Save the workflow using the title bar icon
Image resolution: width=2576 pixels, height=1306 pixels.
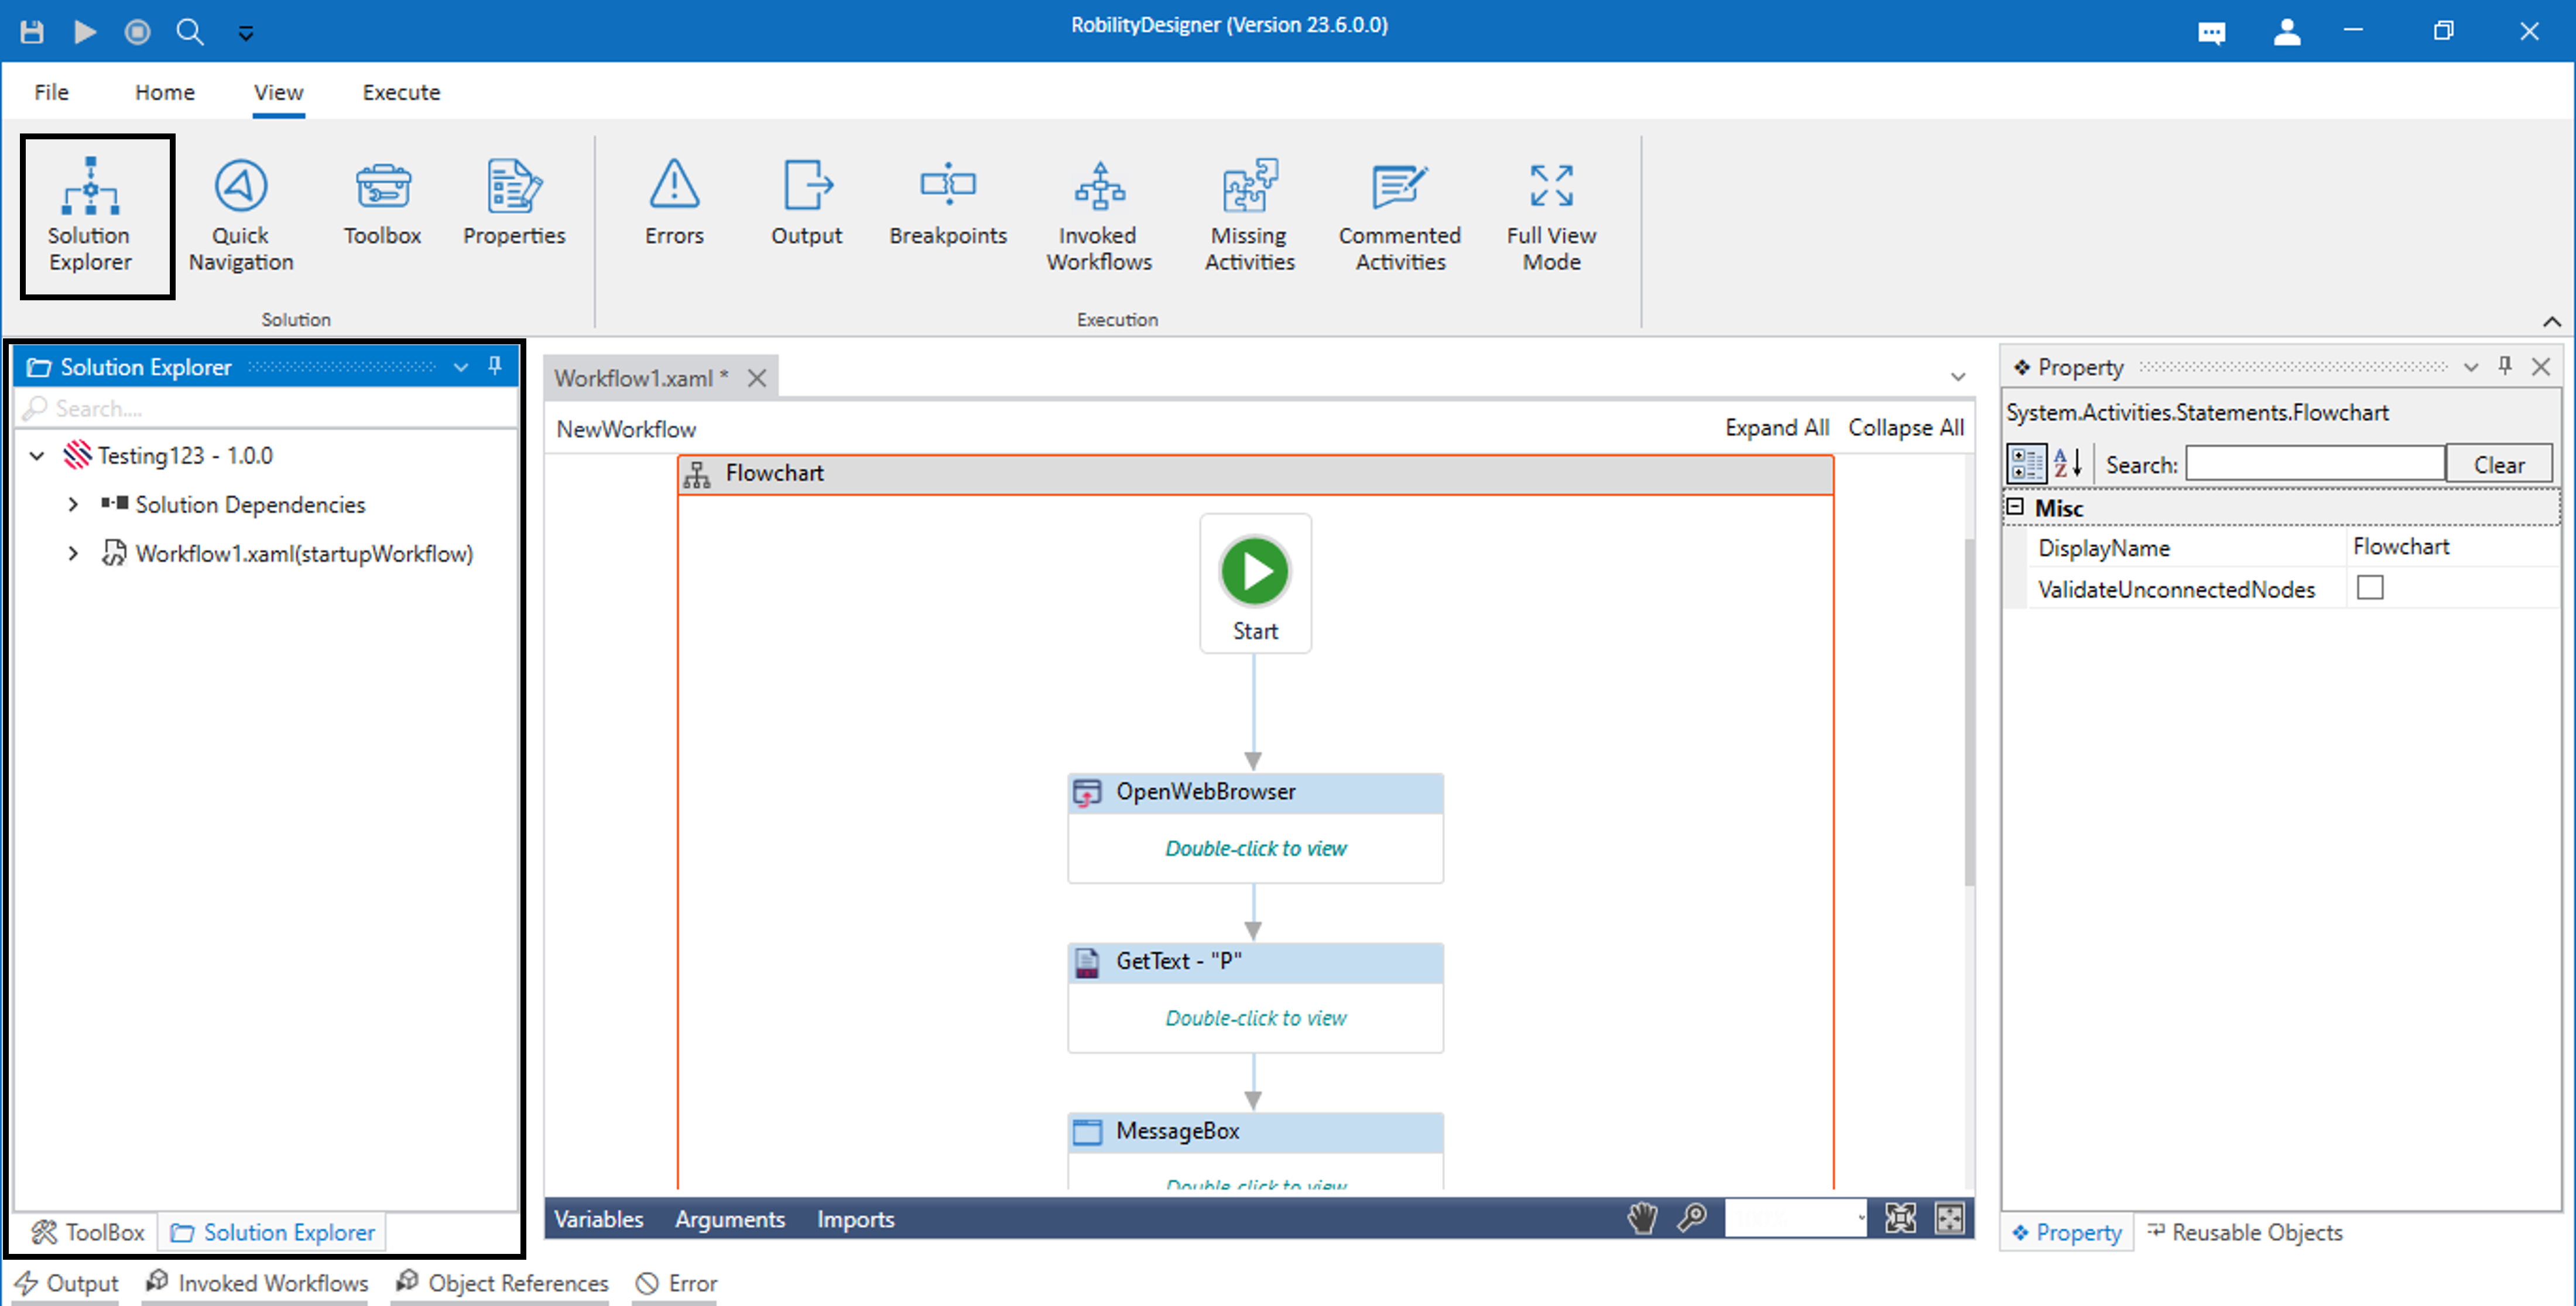[32, 31]
